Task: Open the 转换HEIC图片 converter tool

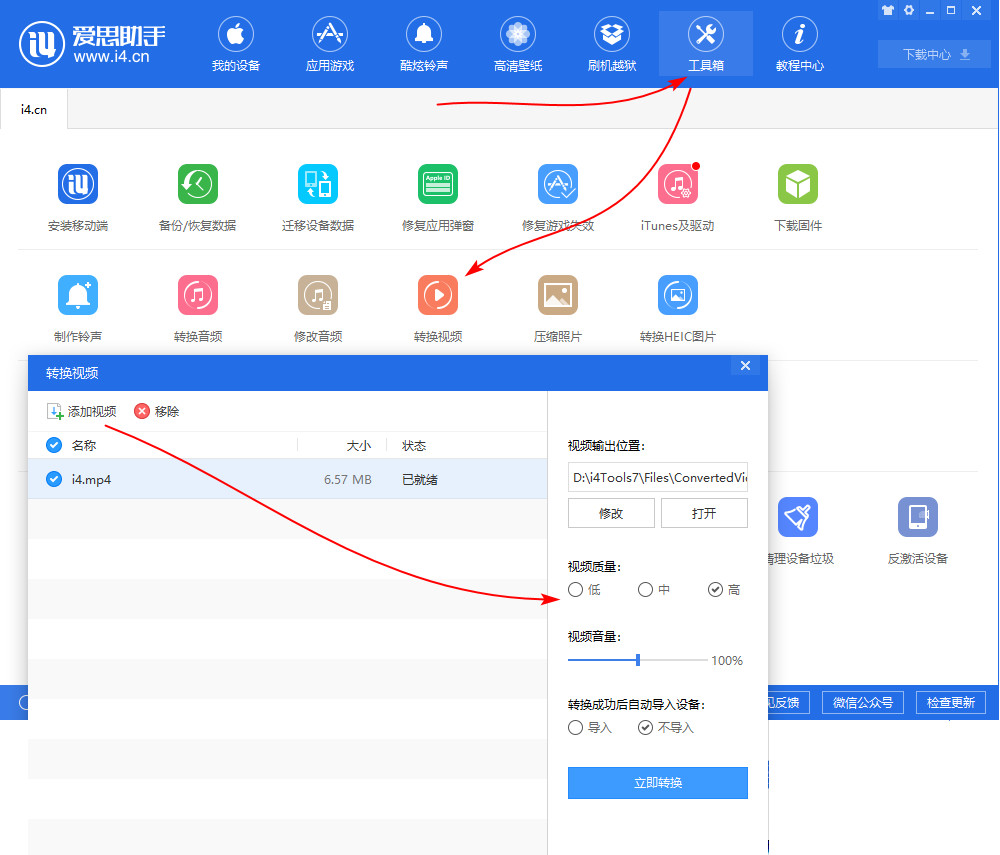Action: click(x=677, y=295)
